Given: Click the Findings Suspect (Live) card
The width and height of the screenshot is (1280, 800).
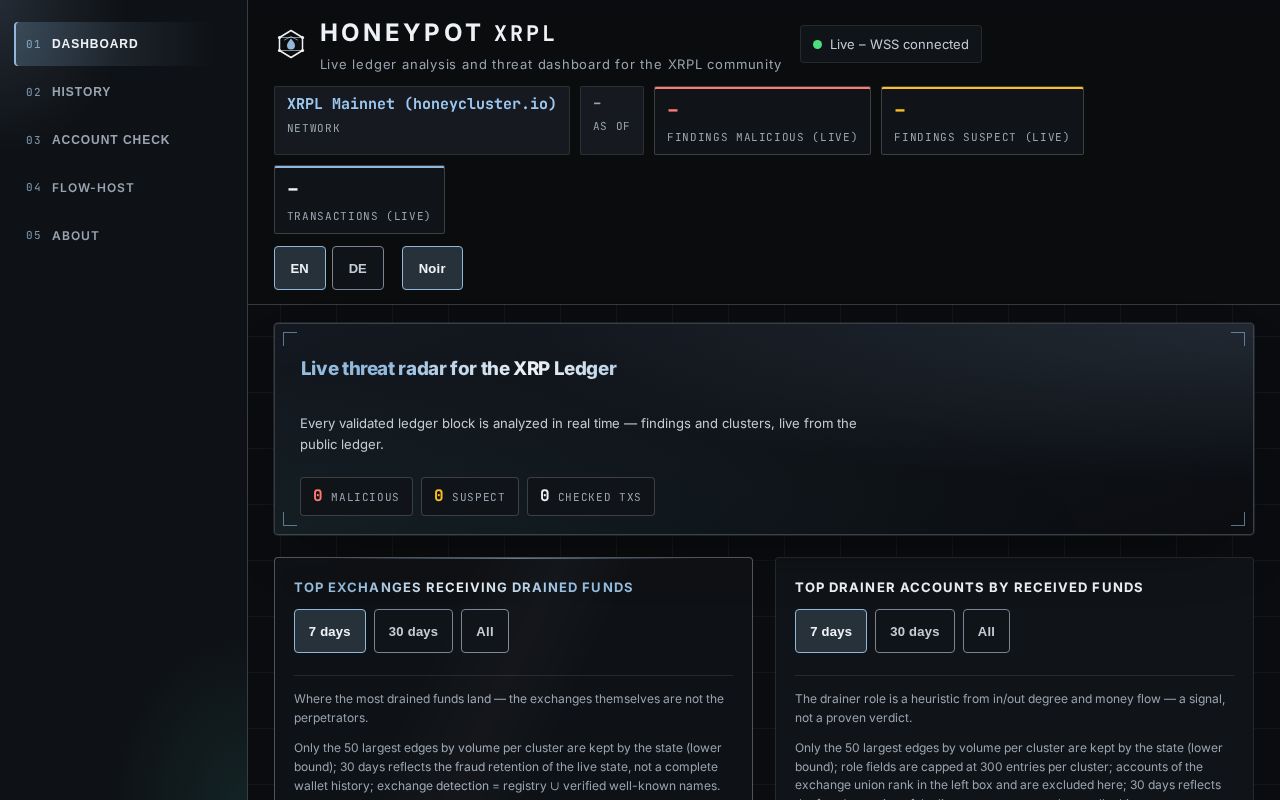Looking at the screenshot, I should click(x=982, y=120).
